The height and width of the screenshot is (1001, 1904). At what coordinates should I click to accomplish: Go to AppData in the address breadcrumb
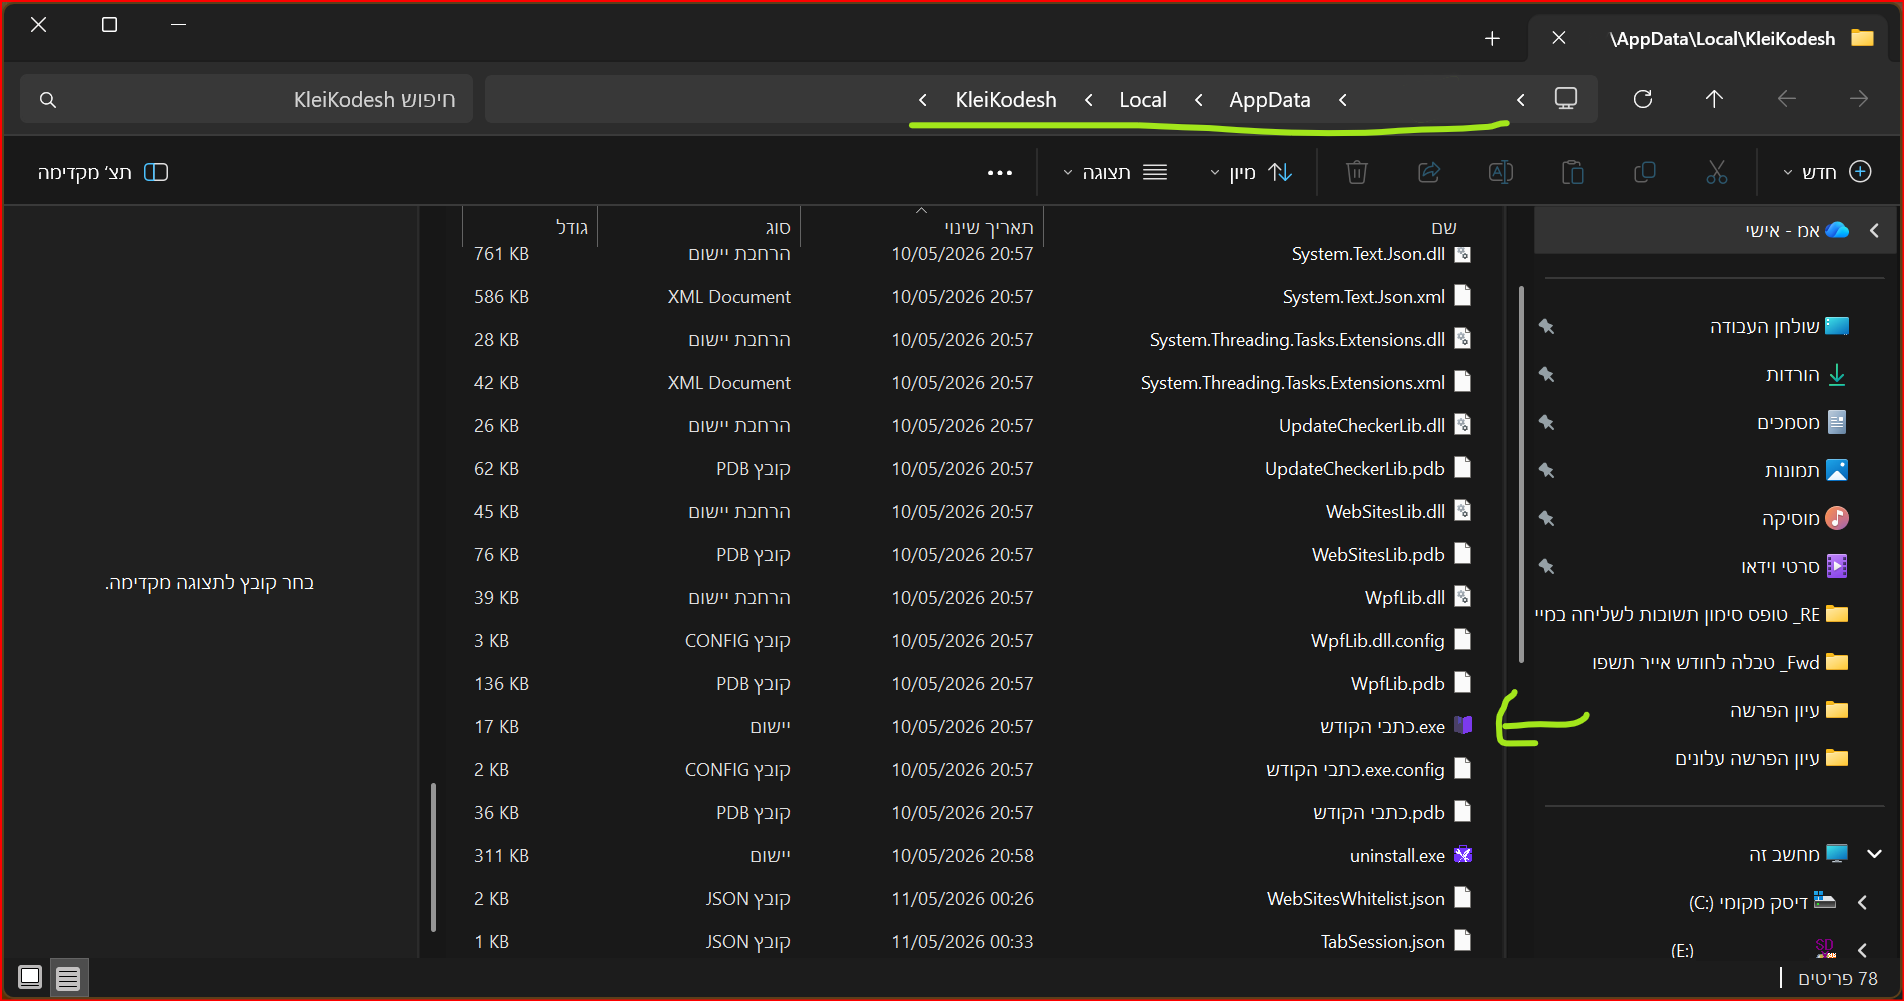(x=1270, y=100)
